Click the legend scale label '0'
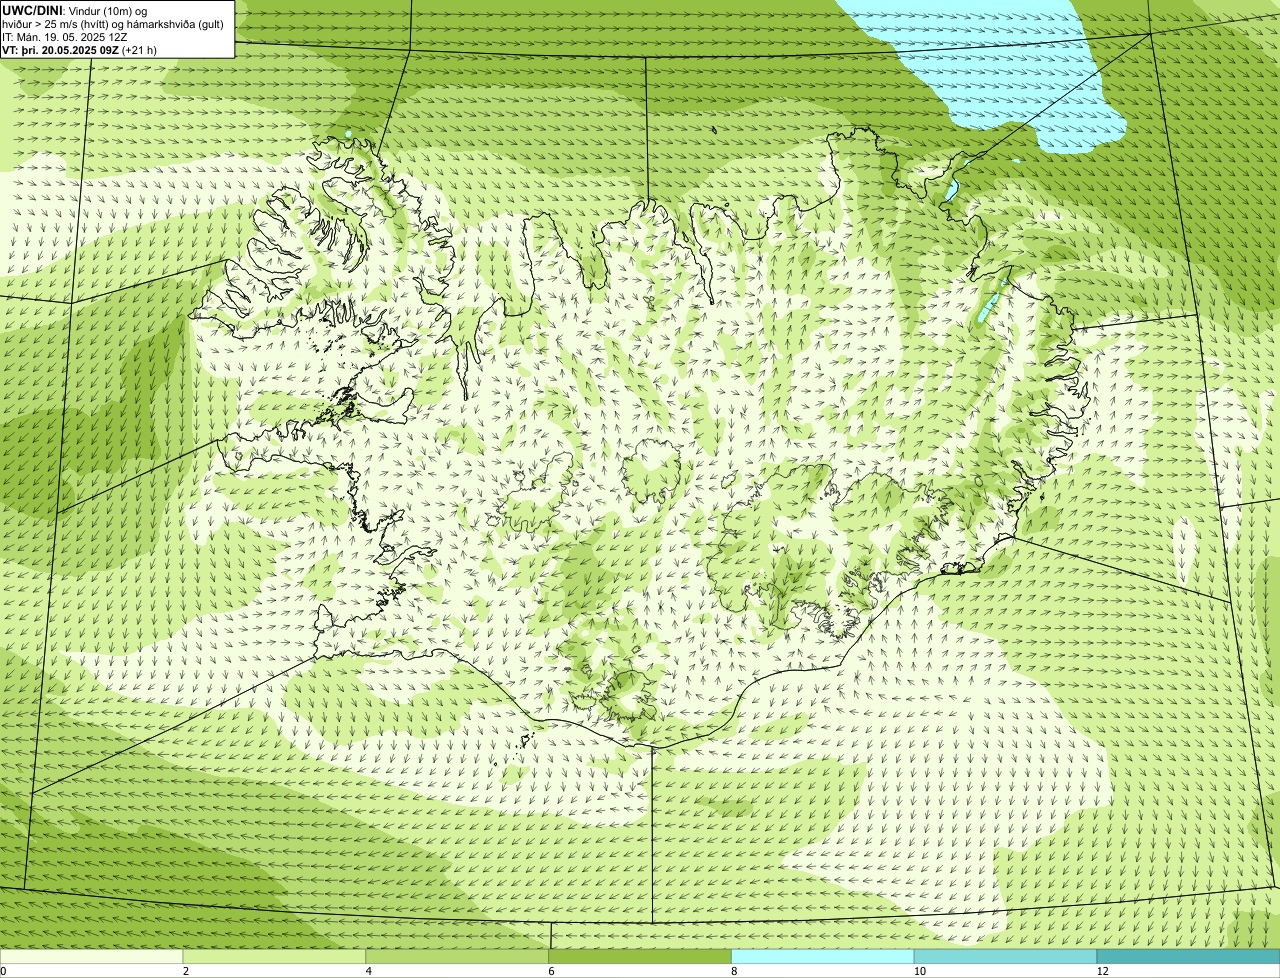 tap(3, 971)
